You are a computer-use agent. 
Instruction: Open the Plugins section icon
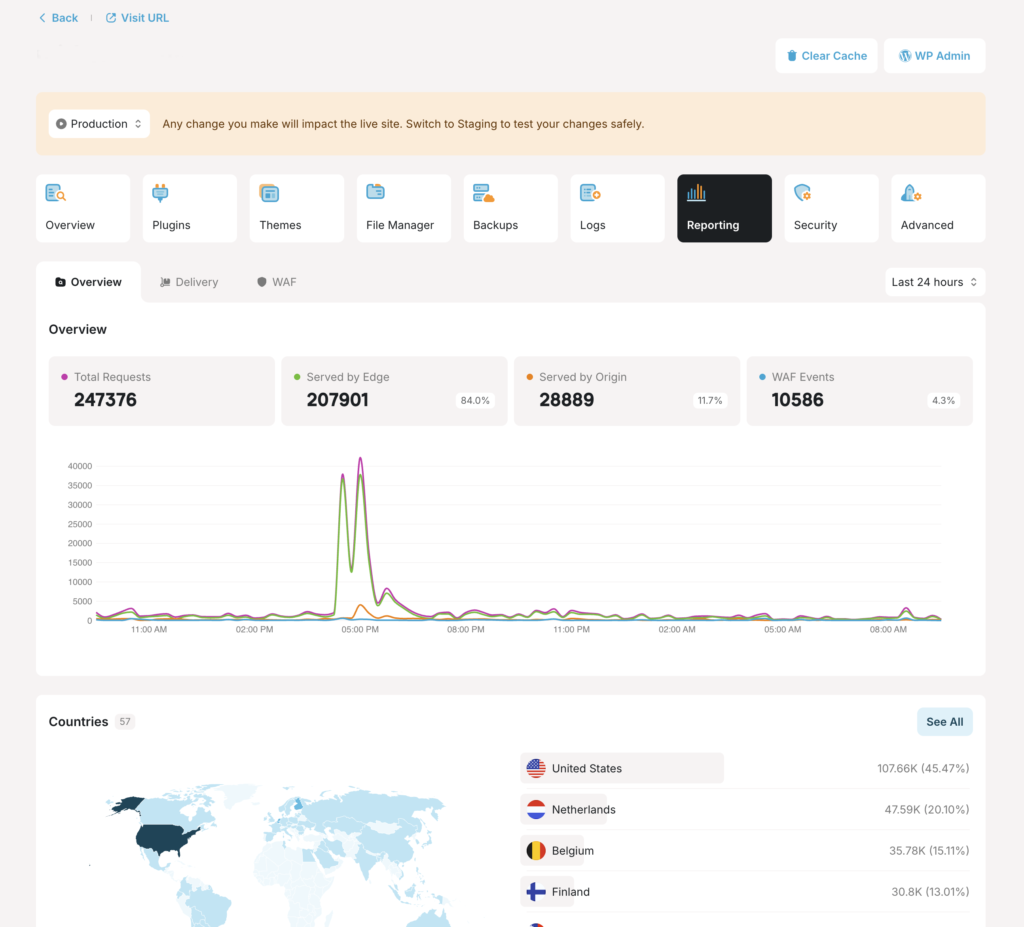[160, 193]
